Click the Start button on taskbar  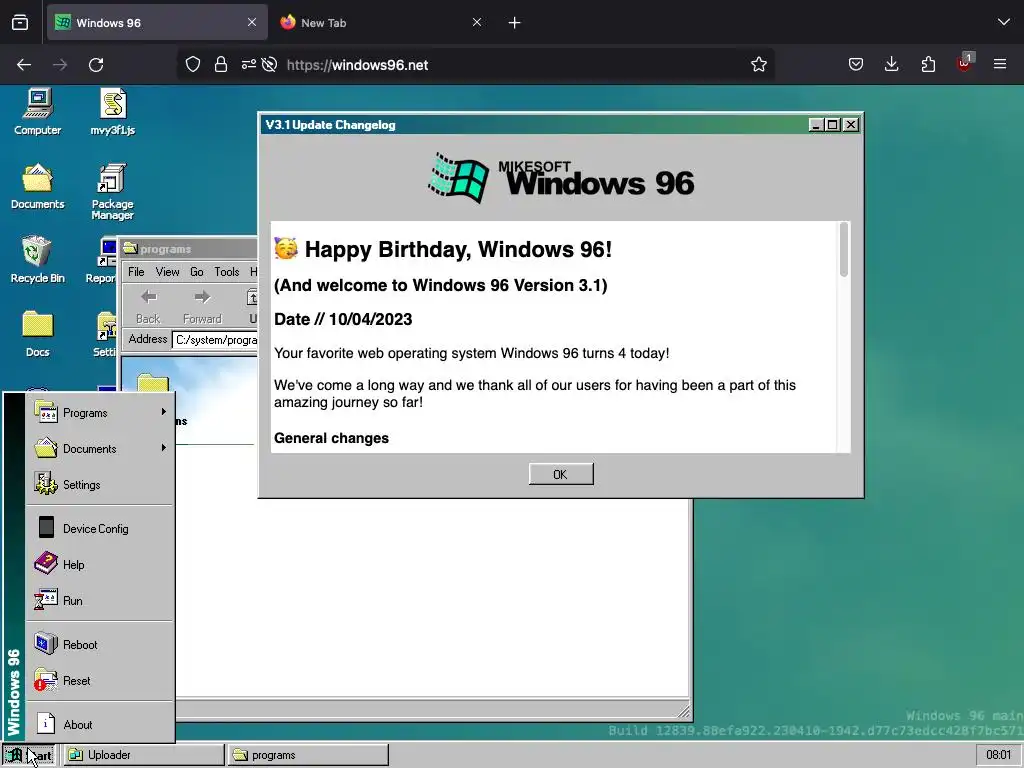(28, 755)
